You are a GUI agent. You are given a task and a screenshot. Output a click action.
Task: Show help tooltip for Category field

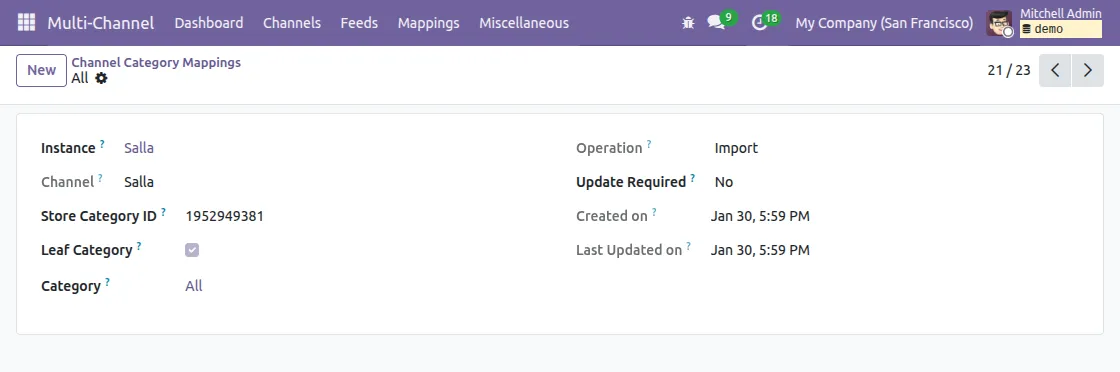(x=107, y=282)
